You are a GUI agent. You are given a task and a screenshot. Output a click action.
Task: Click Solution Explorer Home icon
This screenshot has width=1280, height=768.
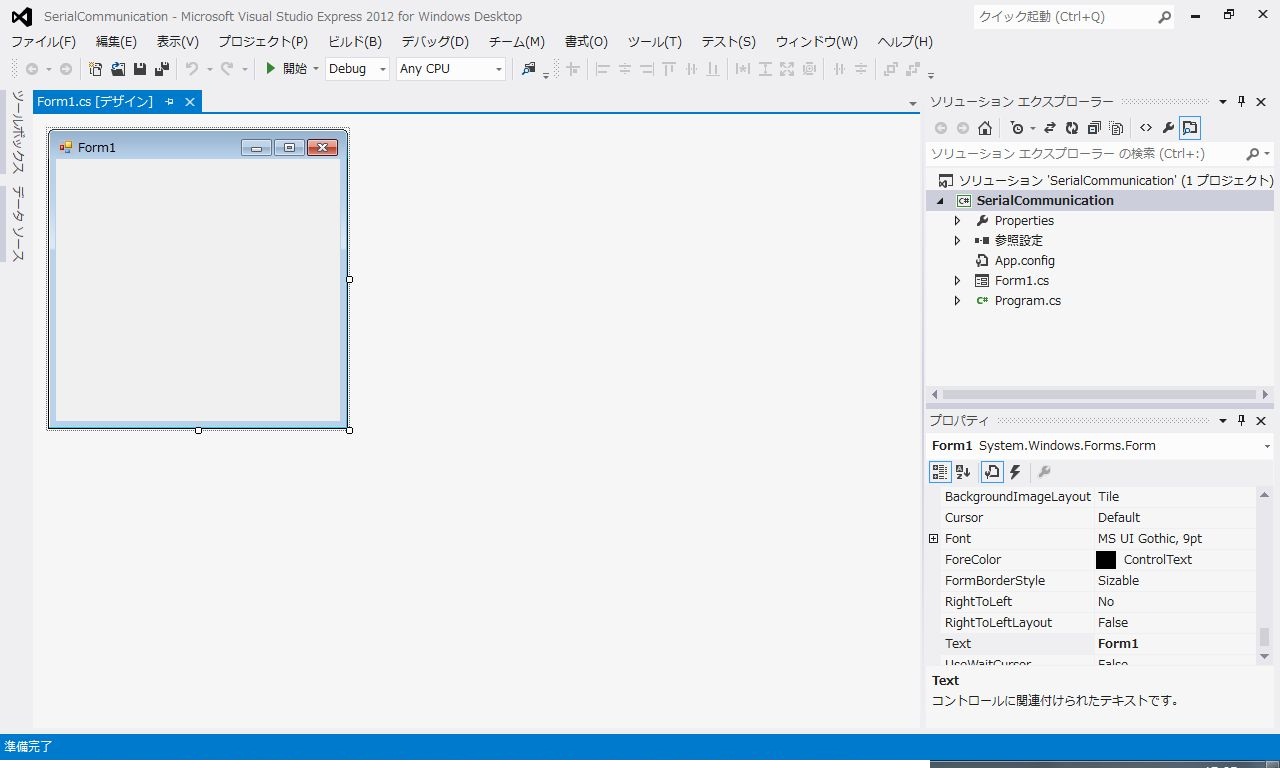(985, 128)
